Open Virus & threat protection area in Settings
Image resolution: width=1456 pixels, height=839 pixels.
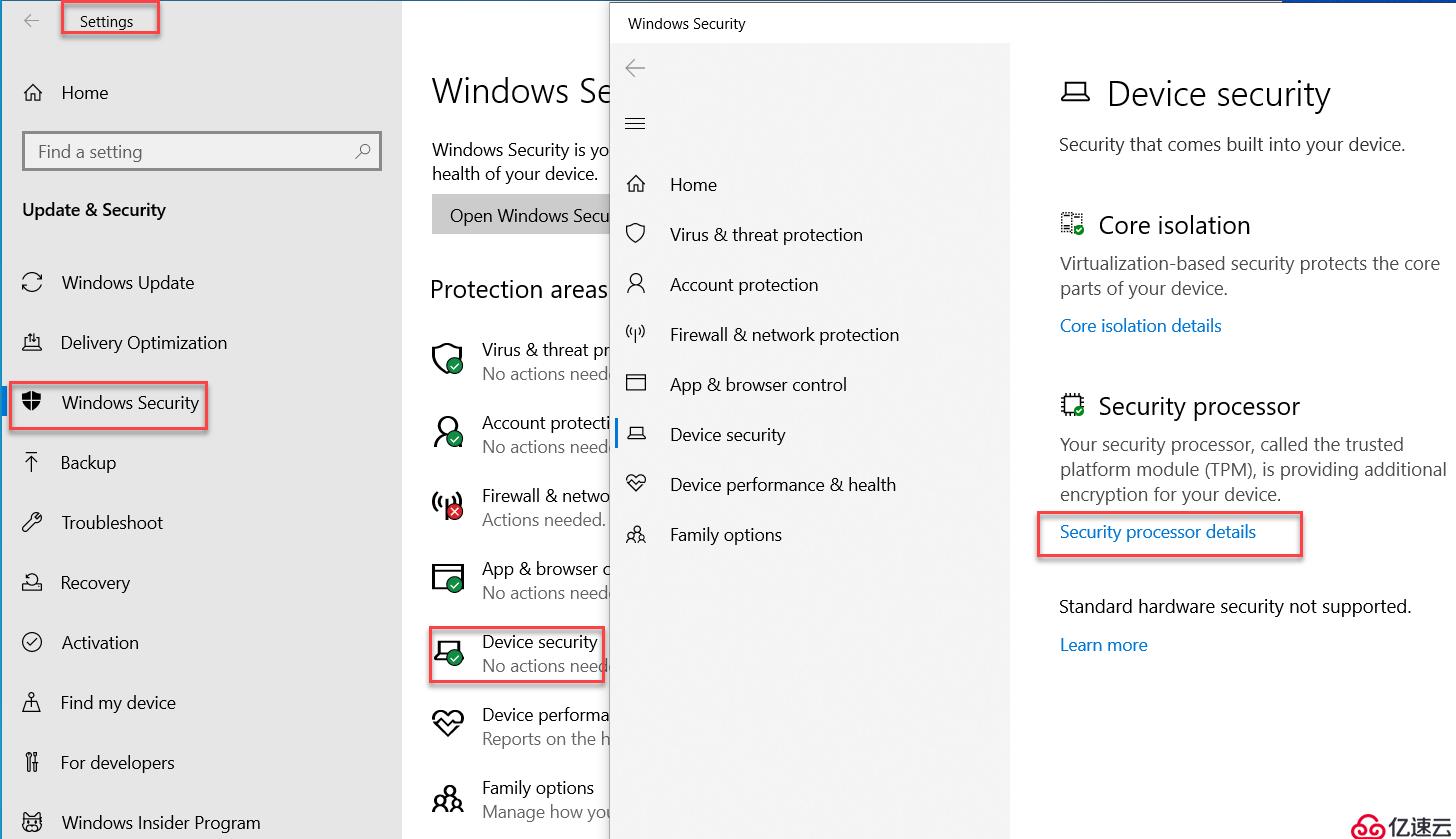(x=520, y=361)
